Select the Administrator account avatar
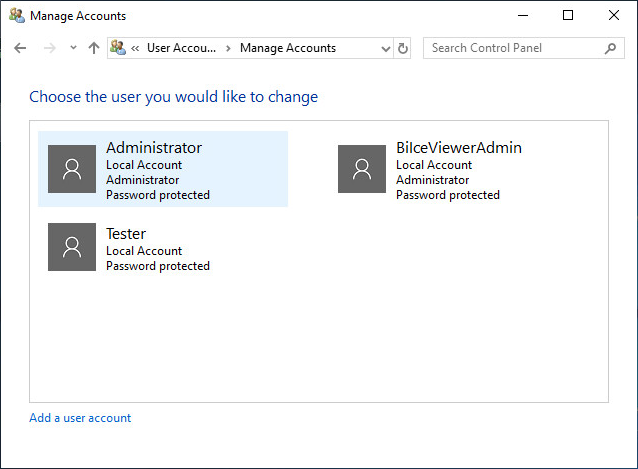Viewport: 638px width, 469px height. click(72, 169)
